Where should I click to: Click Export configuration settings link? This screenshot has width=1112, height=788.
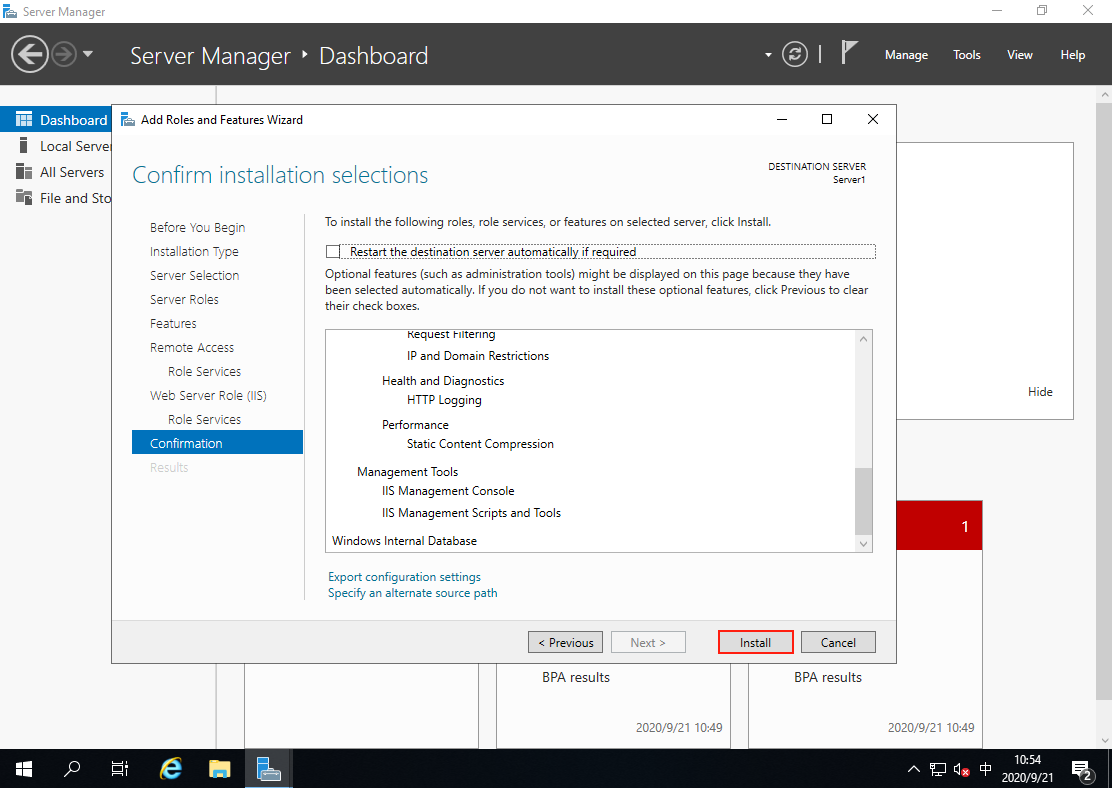coord(404,577)
